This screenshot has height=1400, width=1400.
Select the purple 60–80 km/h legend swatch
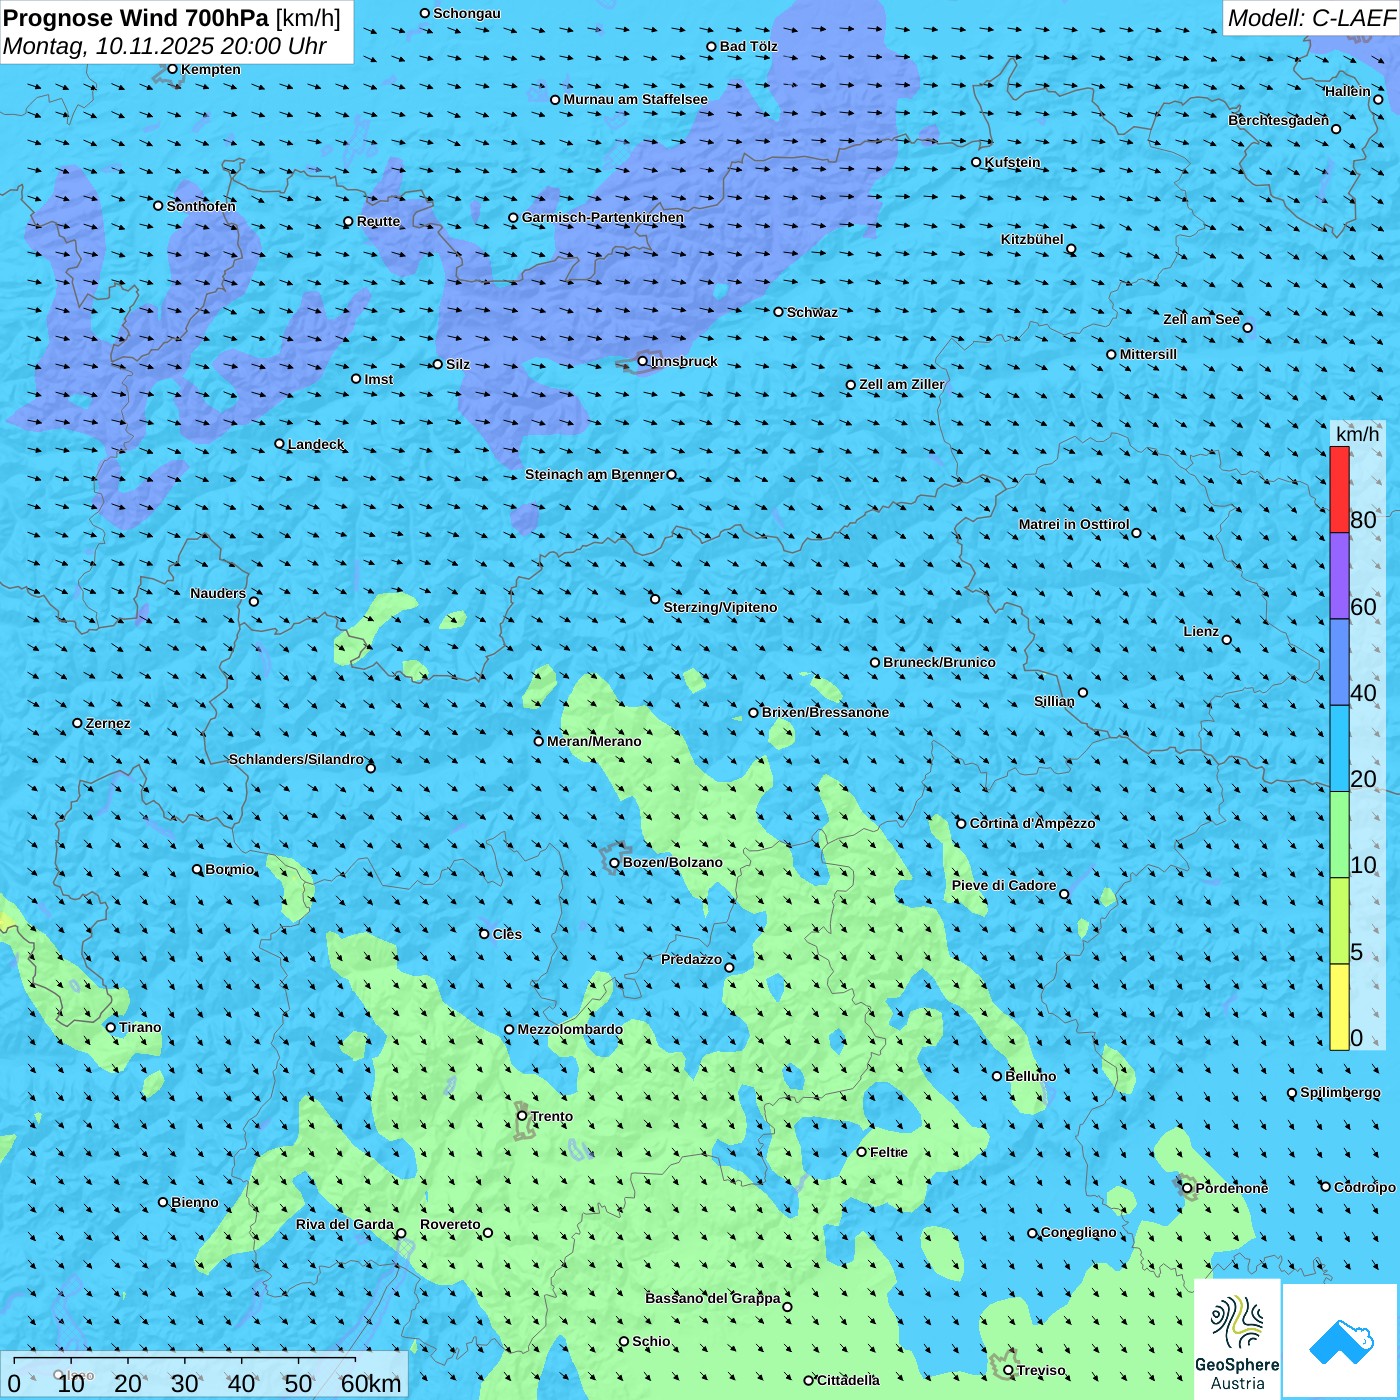(x=1339, y=576)
